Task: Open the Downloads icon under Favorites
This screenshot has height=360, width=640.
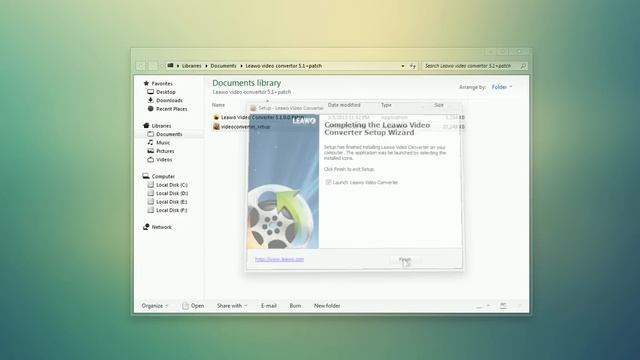Action: tap(151, 100)
